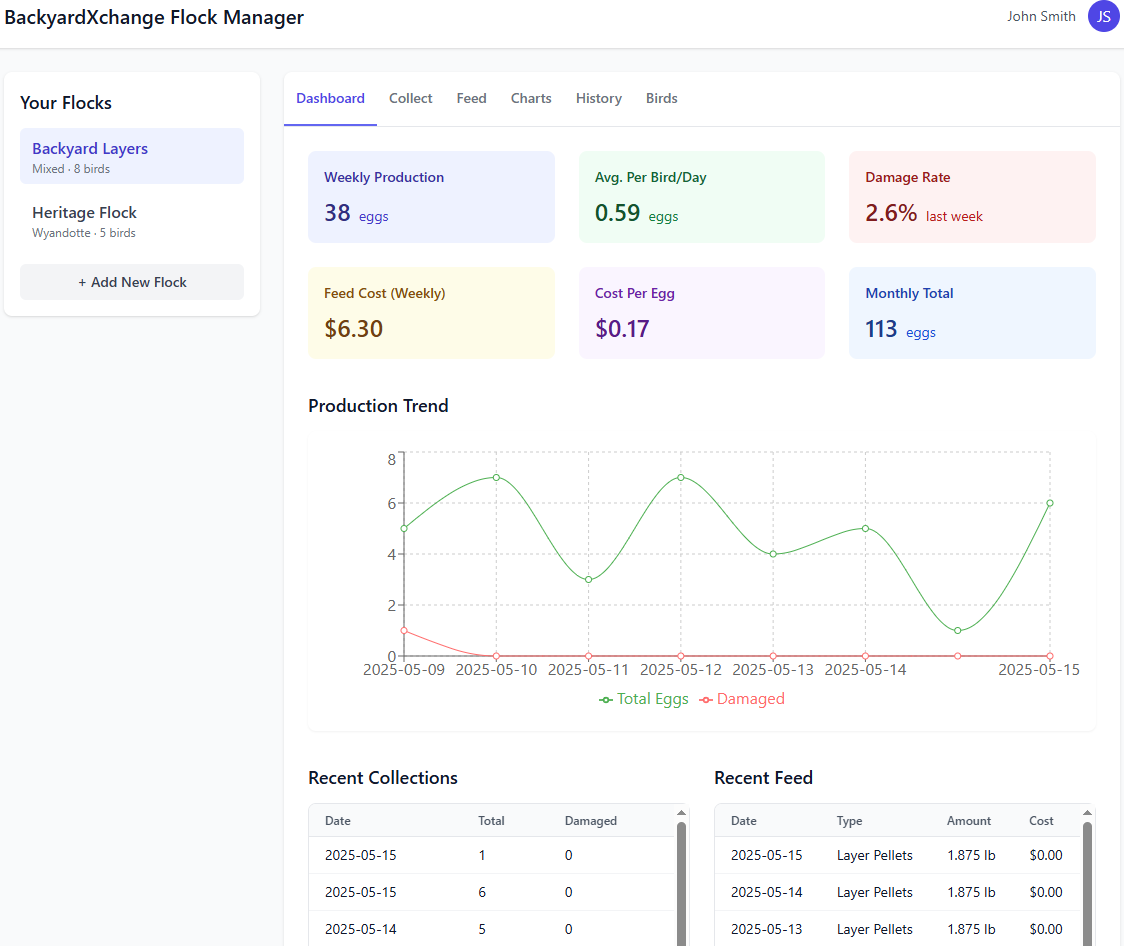The height and width of the screenshot is (946, 1124).
Task: Open the Feed tab
Action: pyautogui.click(x=472, y=99)
